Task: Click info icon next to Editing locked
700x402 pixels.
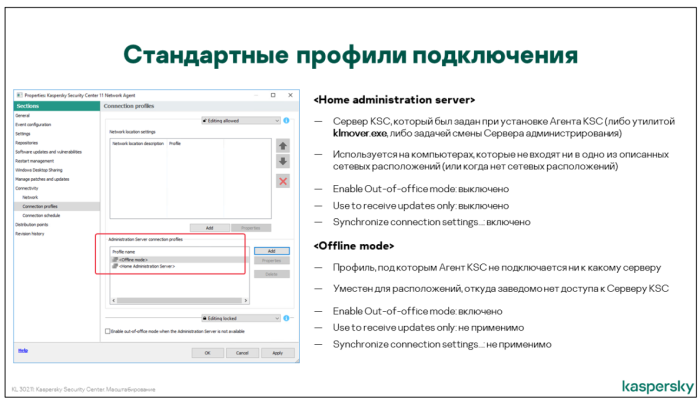Action: point(286,318)
